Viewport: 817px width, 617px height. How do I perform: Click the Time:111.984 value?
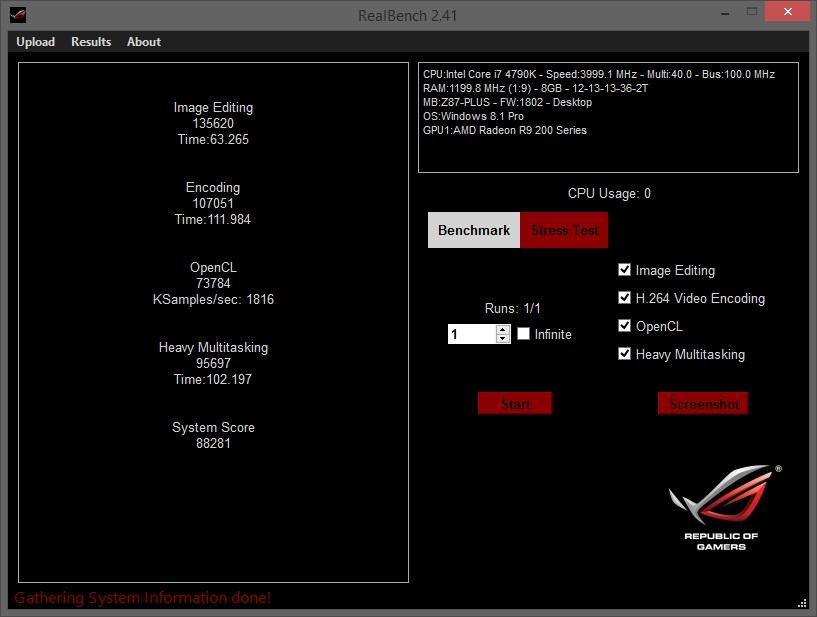[213, 219]
